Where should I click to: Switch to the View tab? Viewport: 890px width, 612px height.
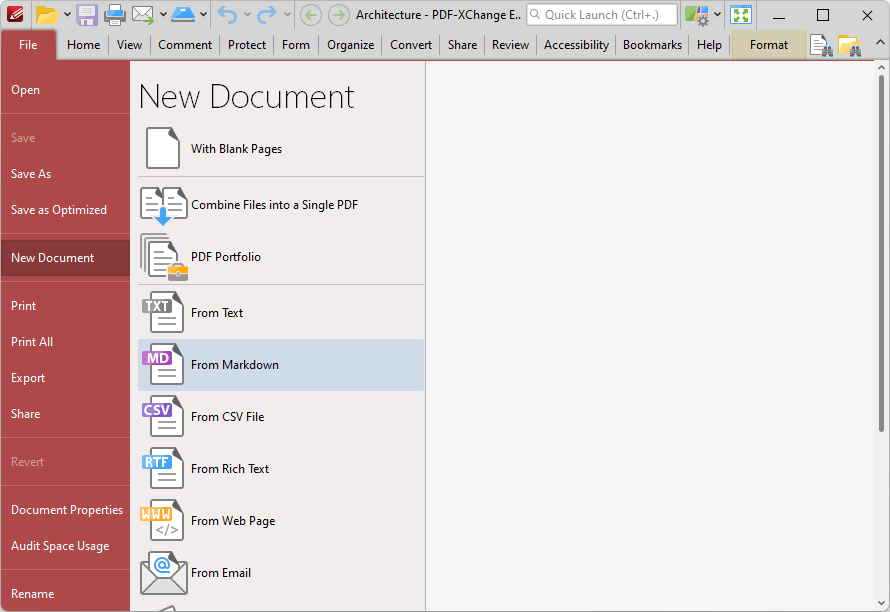click(129, 45)
